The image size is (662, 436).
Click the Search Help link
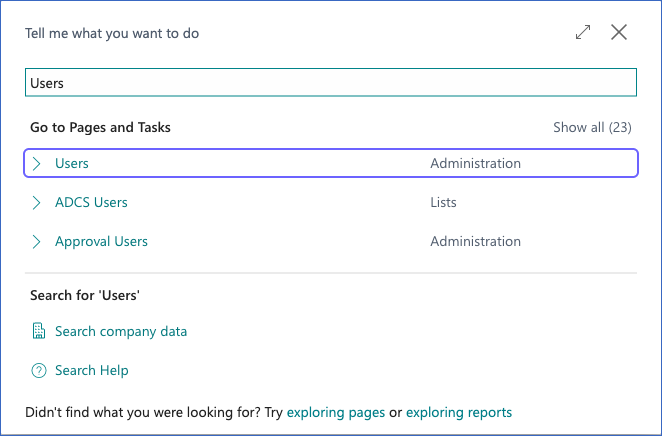tap(92, 370)
